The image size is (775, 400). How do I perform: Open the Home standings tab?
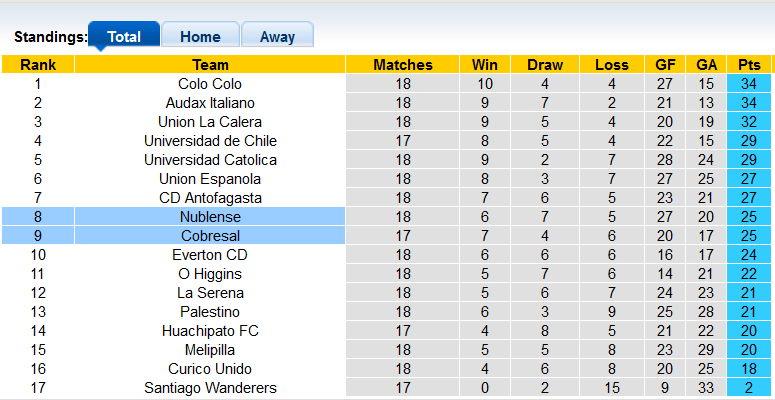tap(200, 37)
